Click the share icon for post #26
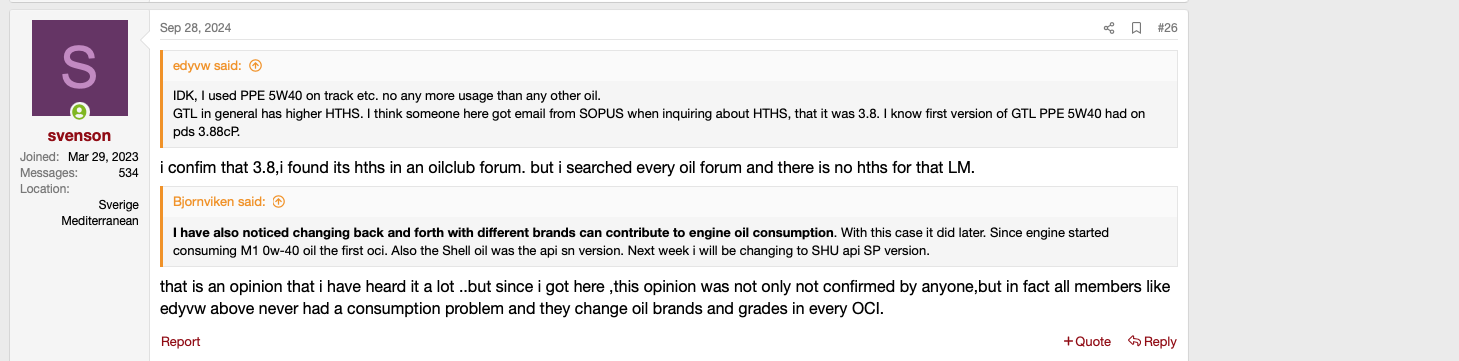The image size is (1459, 361). pyautogui.click(x=1109, y=28)
